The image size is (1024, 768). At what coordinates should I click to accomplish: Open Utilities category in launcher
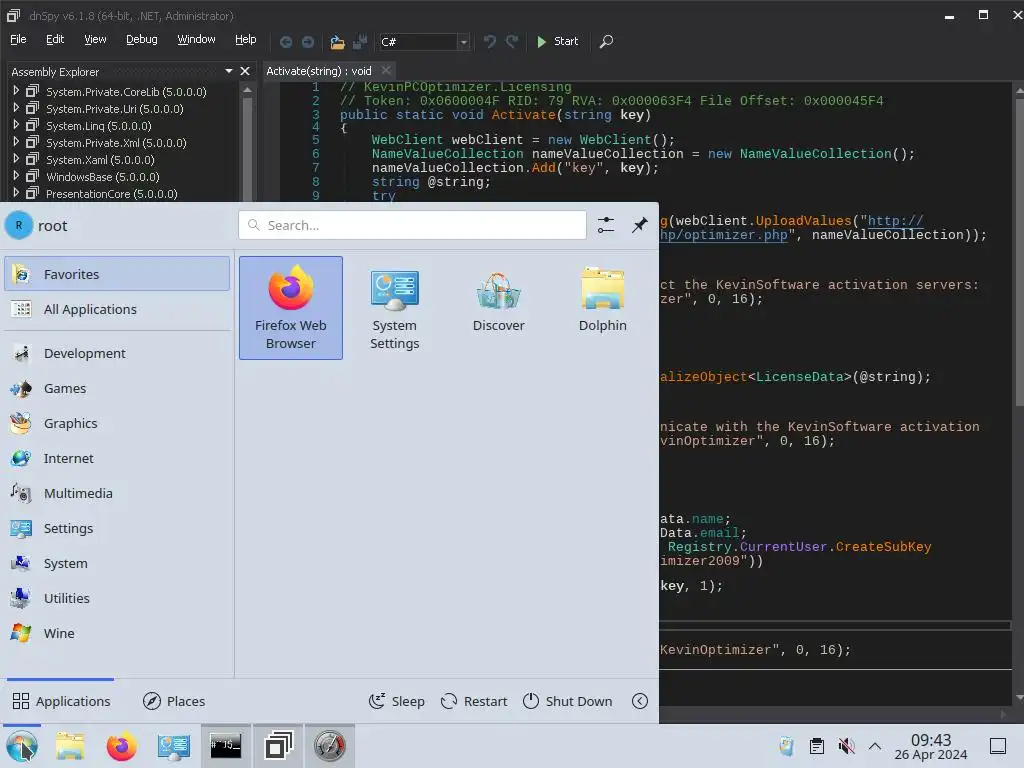tap(117, 598)
